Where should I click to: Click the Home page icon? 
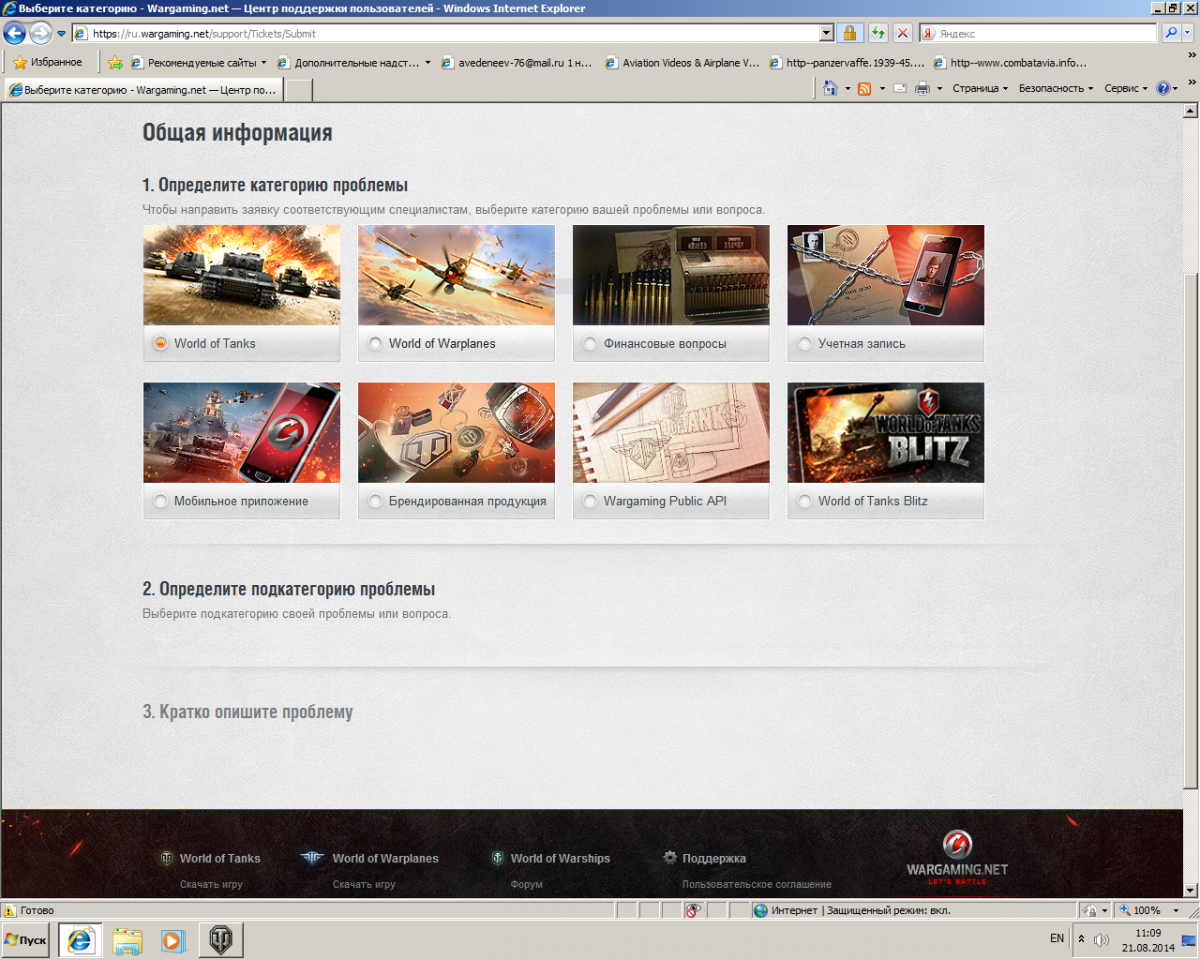point(830,88)
